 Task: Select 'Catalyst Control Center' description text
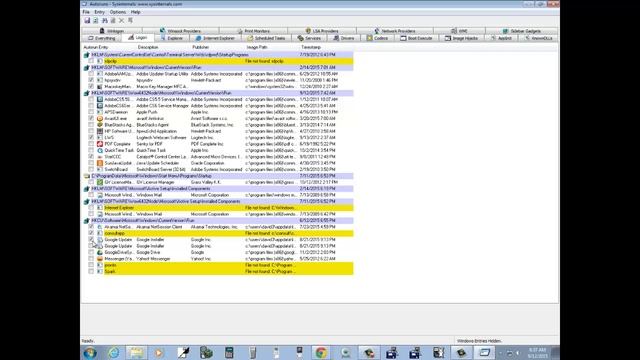pos(162,157)
